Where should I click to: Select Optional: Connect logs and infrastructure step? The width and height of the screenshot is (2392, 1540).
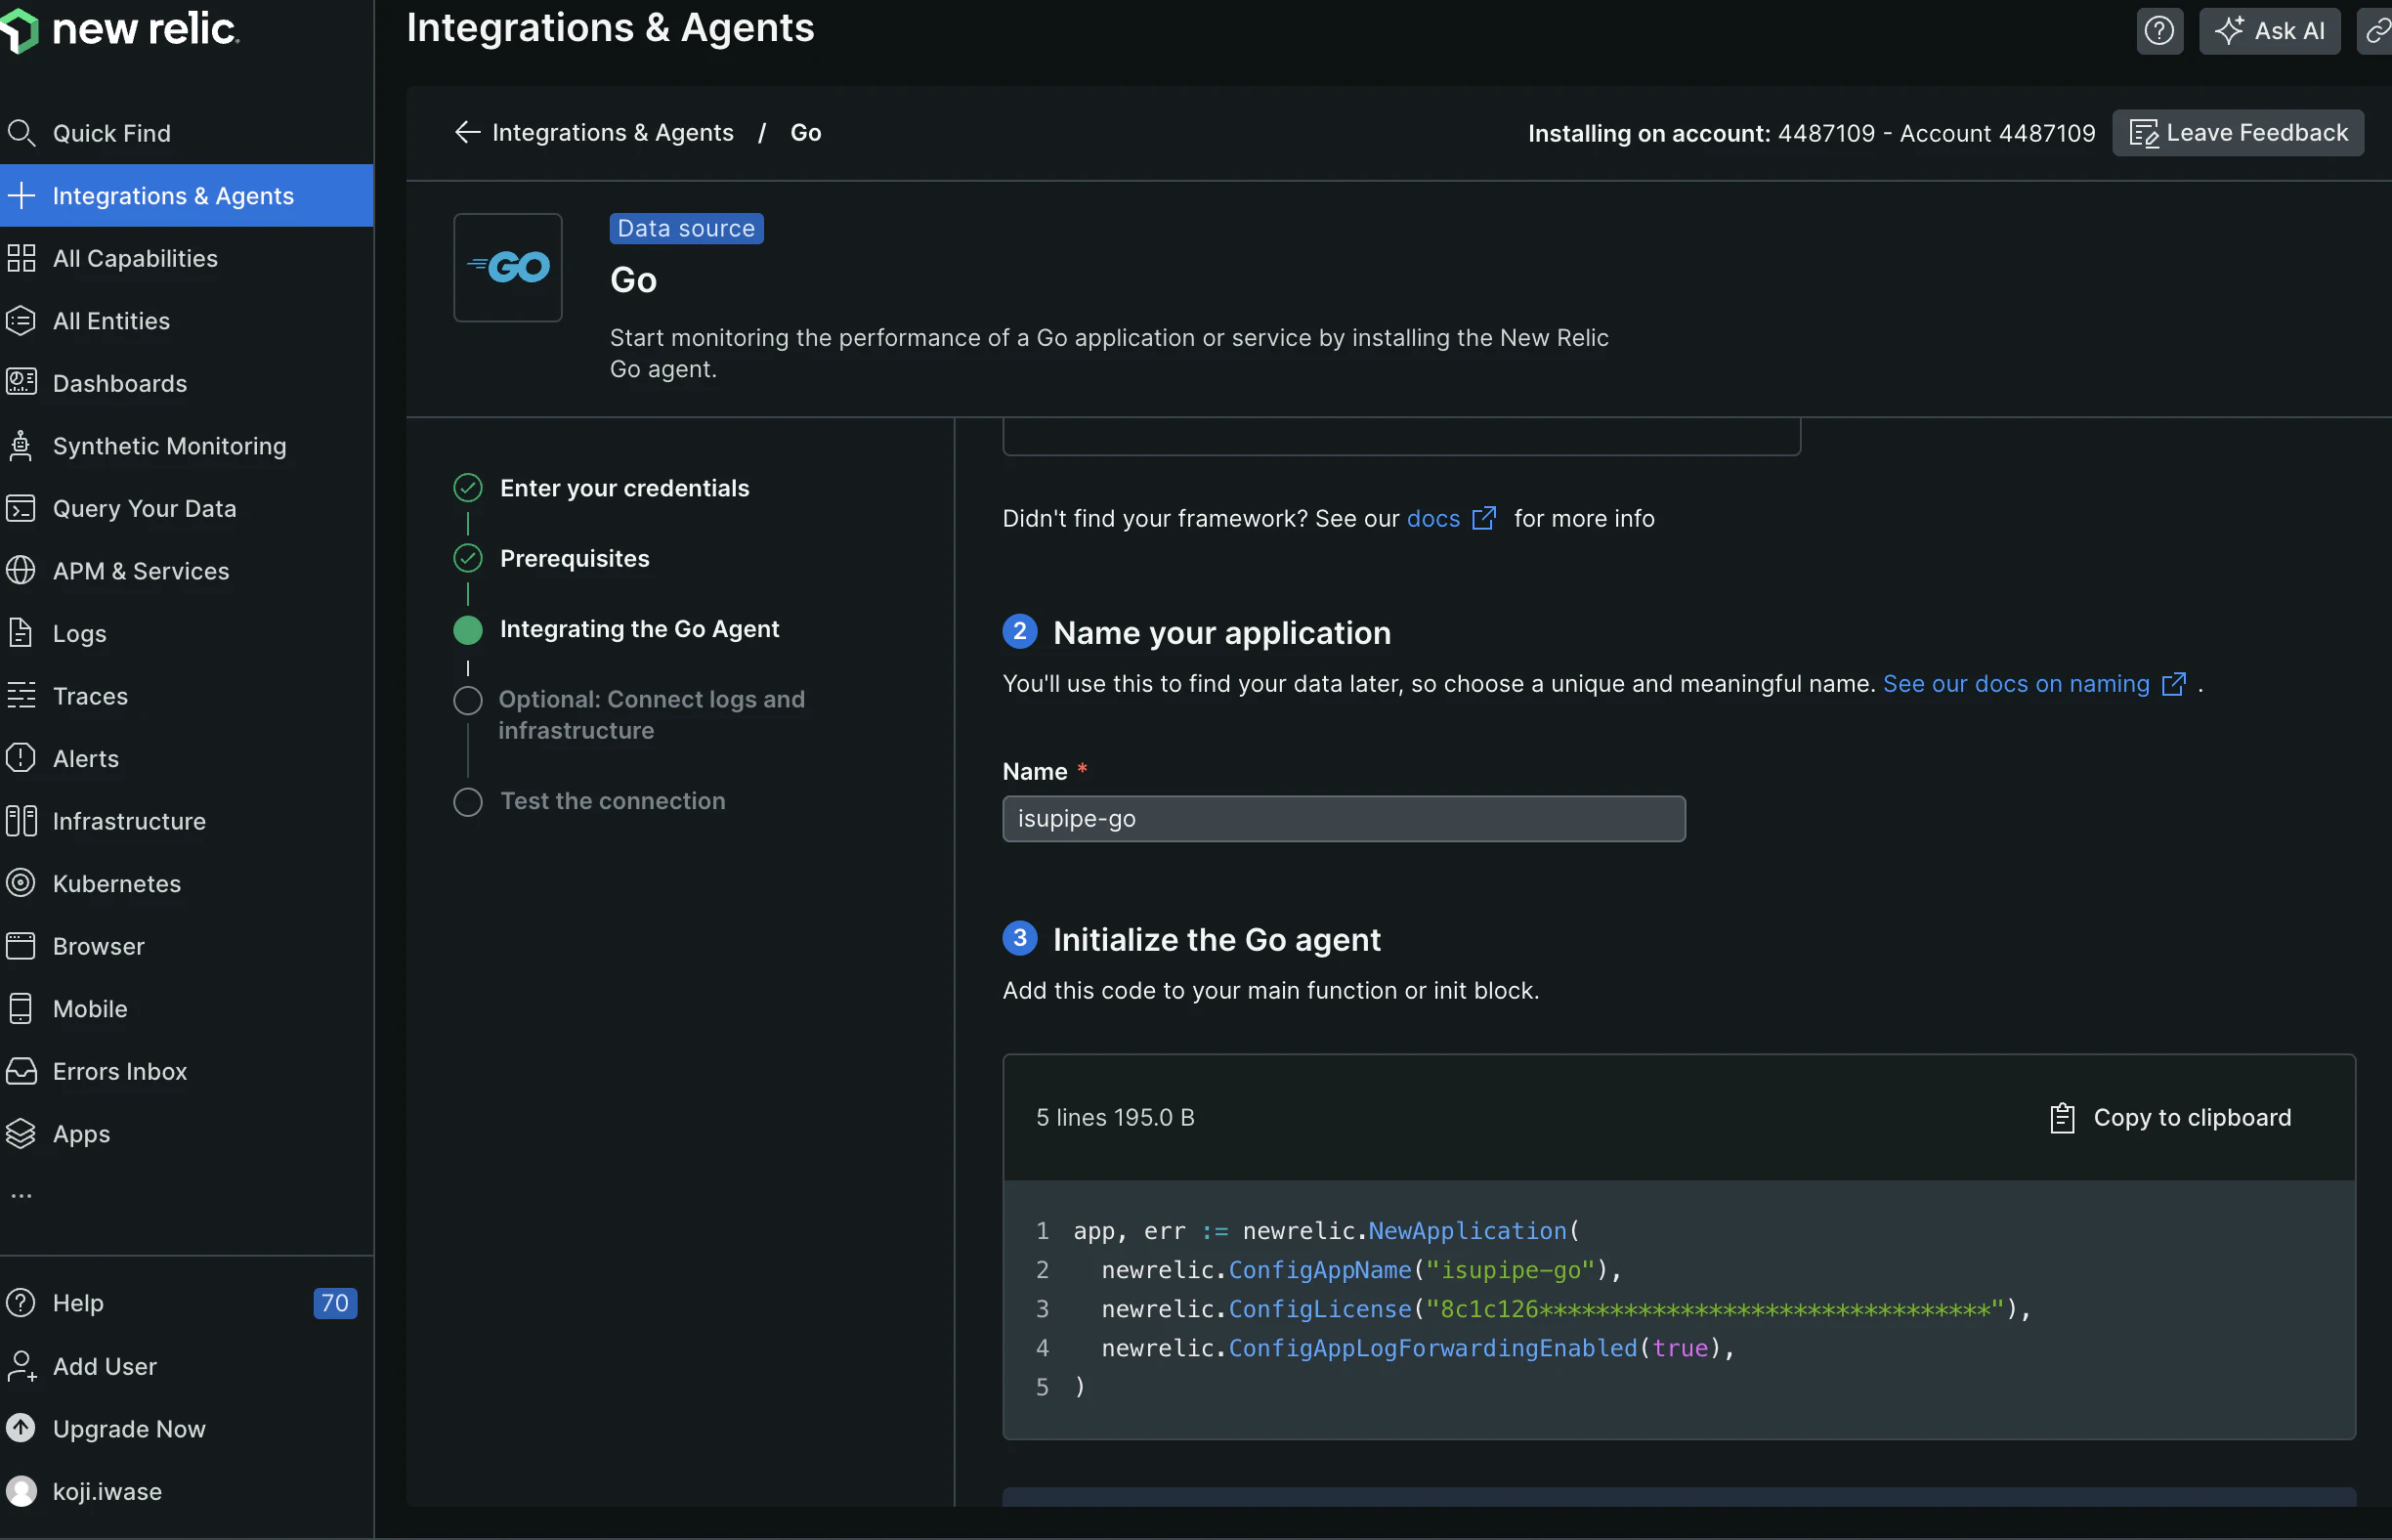[651, 715]
